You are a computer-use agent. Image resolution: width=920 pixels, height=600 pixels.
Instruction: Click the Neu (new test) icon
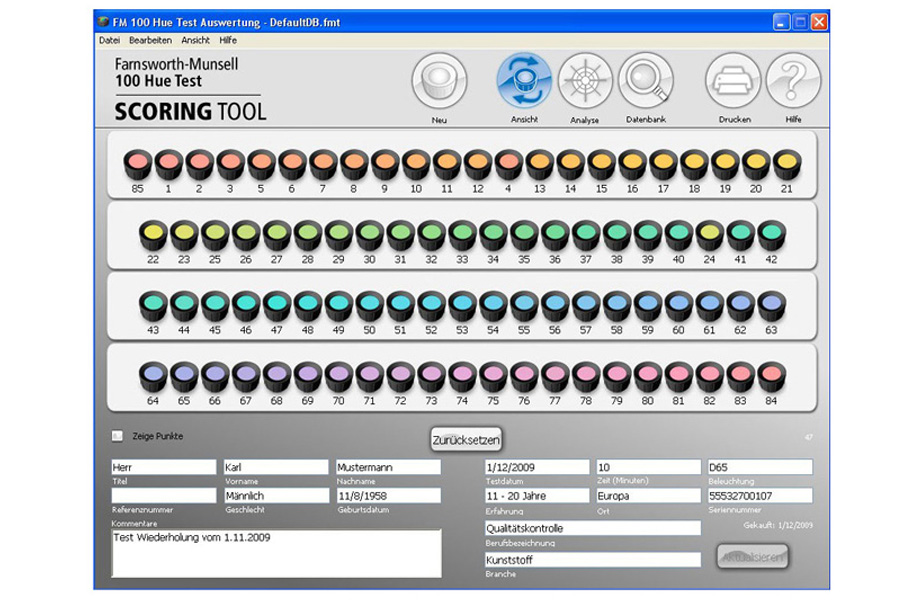[x=438, y=81]
